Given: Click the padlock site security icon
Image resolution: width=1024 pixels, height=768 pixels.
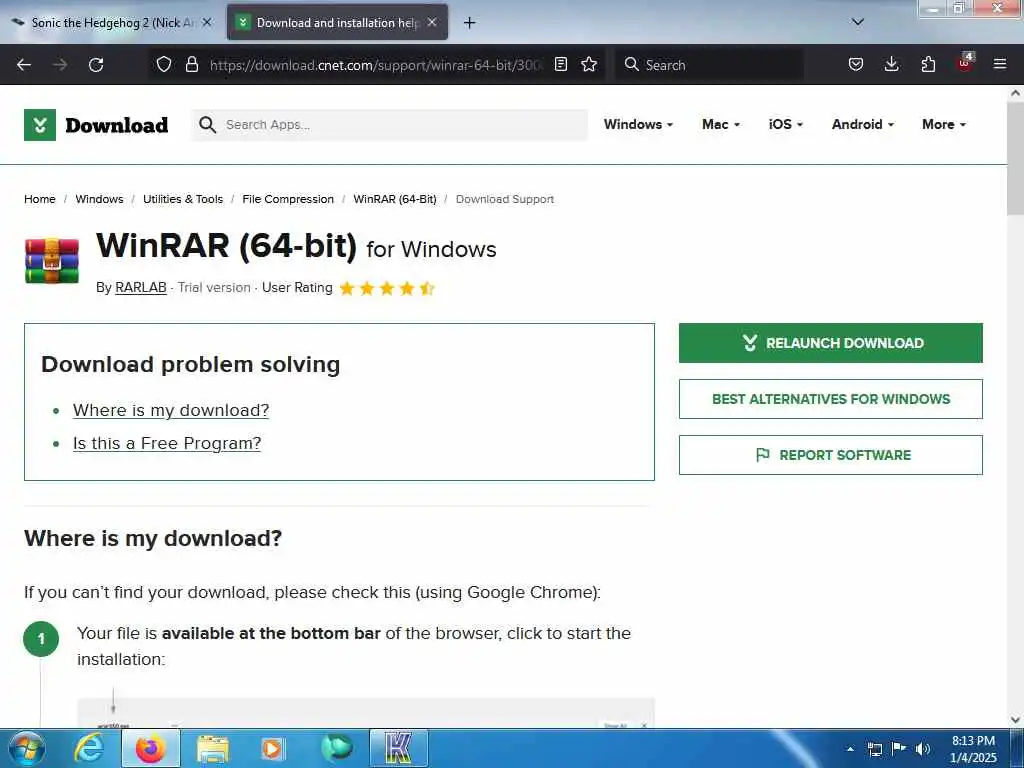Looking at the screenshot, I should (191, 64).
